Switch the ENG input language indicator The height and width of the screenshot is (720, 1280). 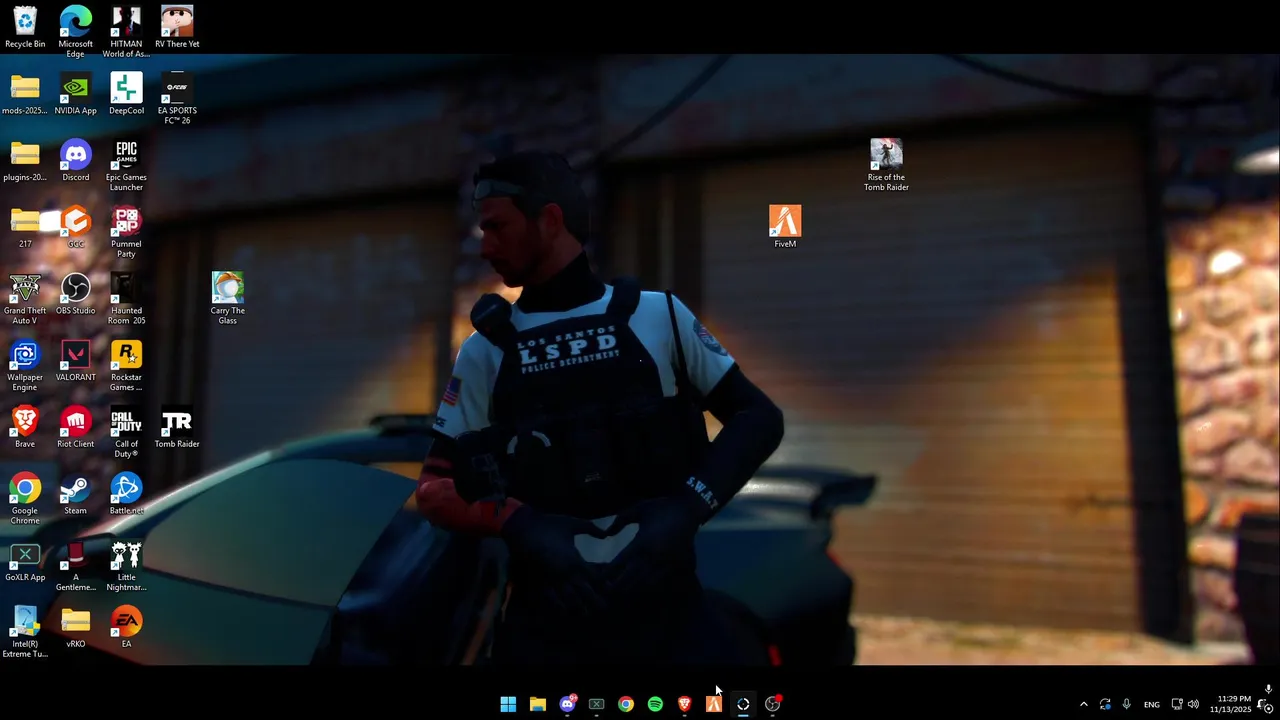coord(1152,704)
